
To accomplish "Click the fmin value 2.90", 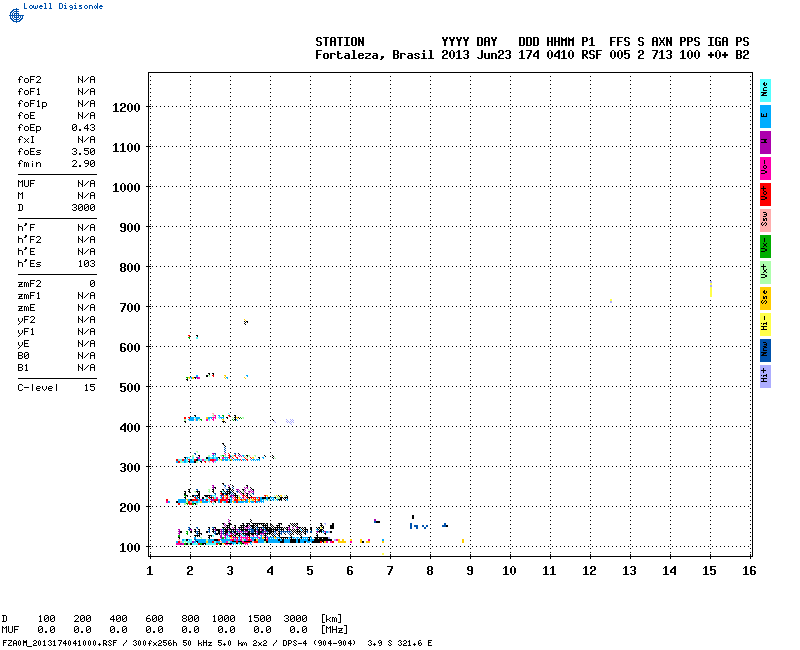I will coord(84,164).
